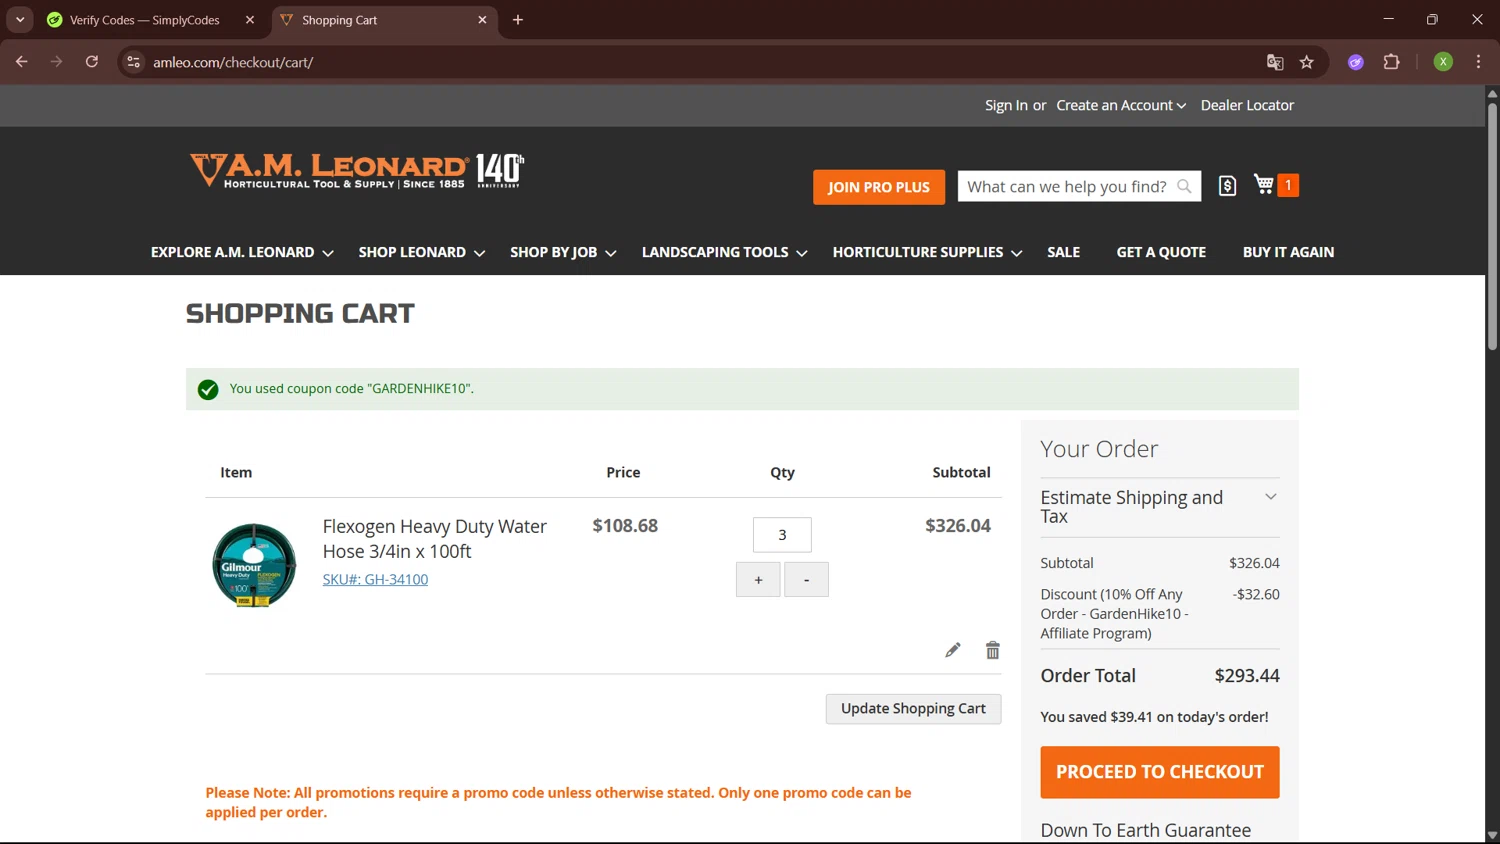Viewport: 1500px width, 844px height.
Task: Click the purple extension icon in toolbar
Action: click(x=1356, y=62)
